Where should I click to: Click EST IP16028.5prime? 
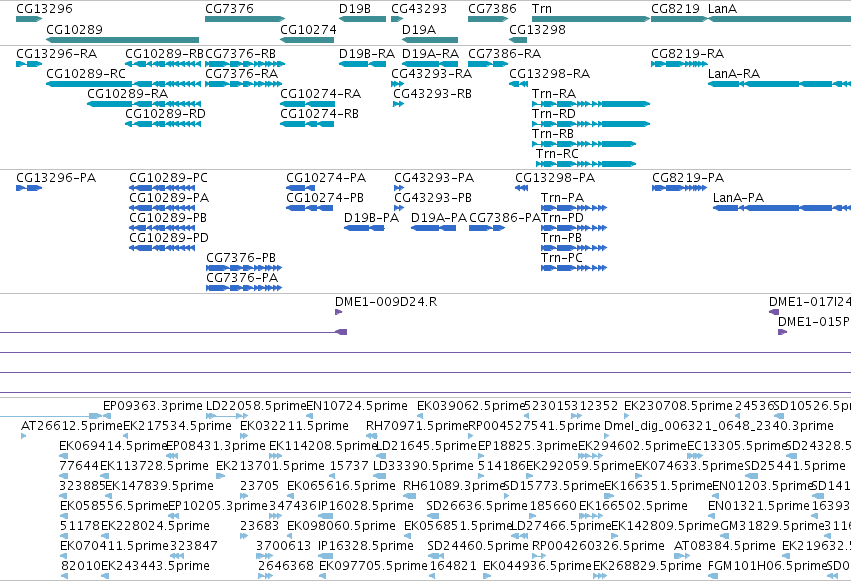point(366,506)
